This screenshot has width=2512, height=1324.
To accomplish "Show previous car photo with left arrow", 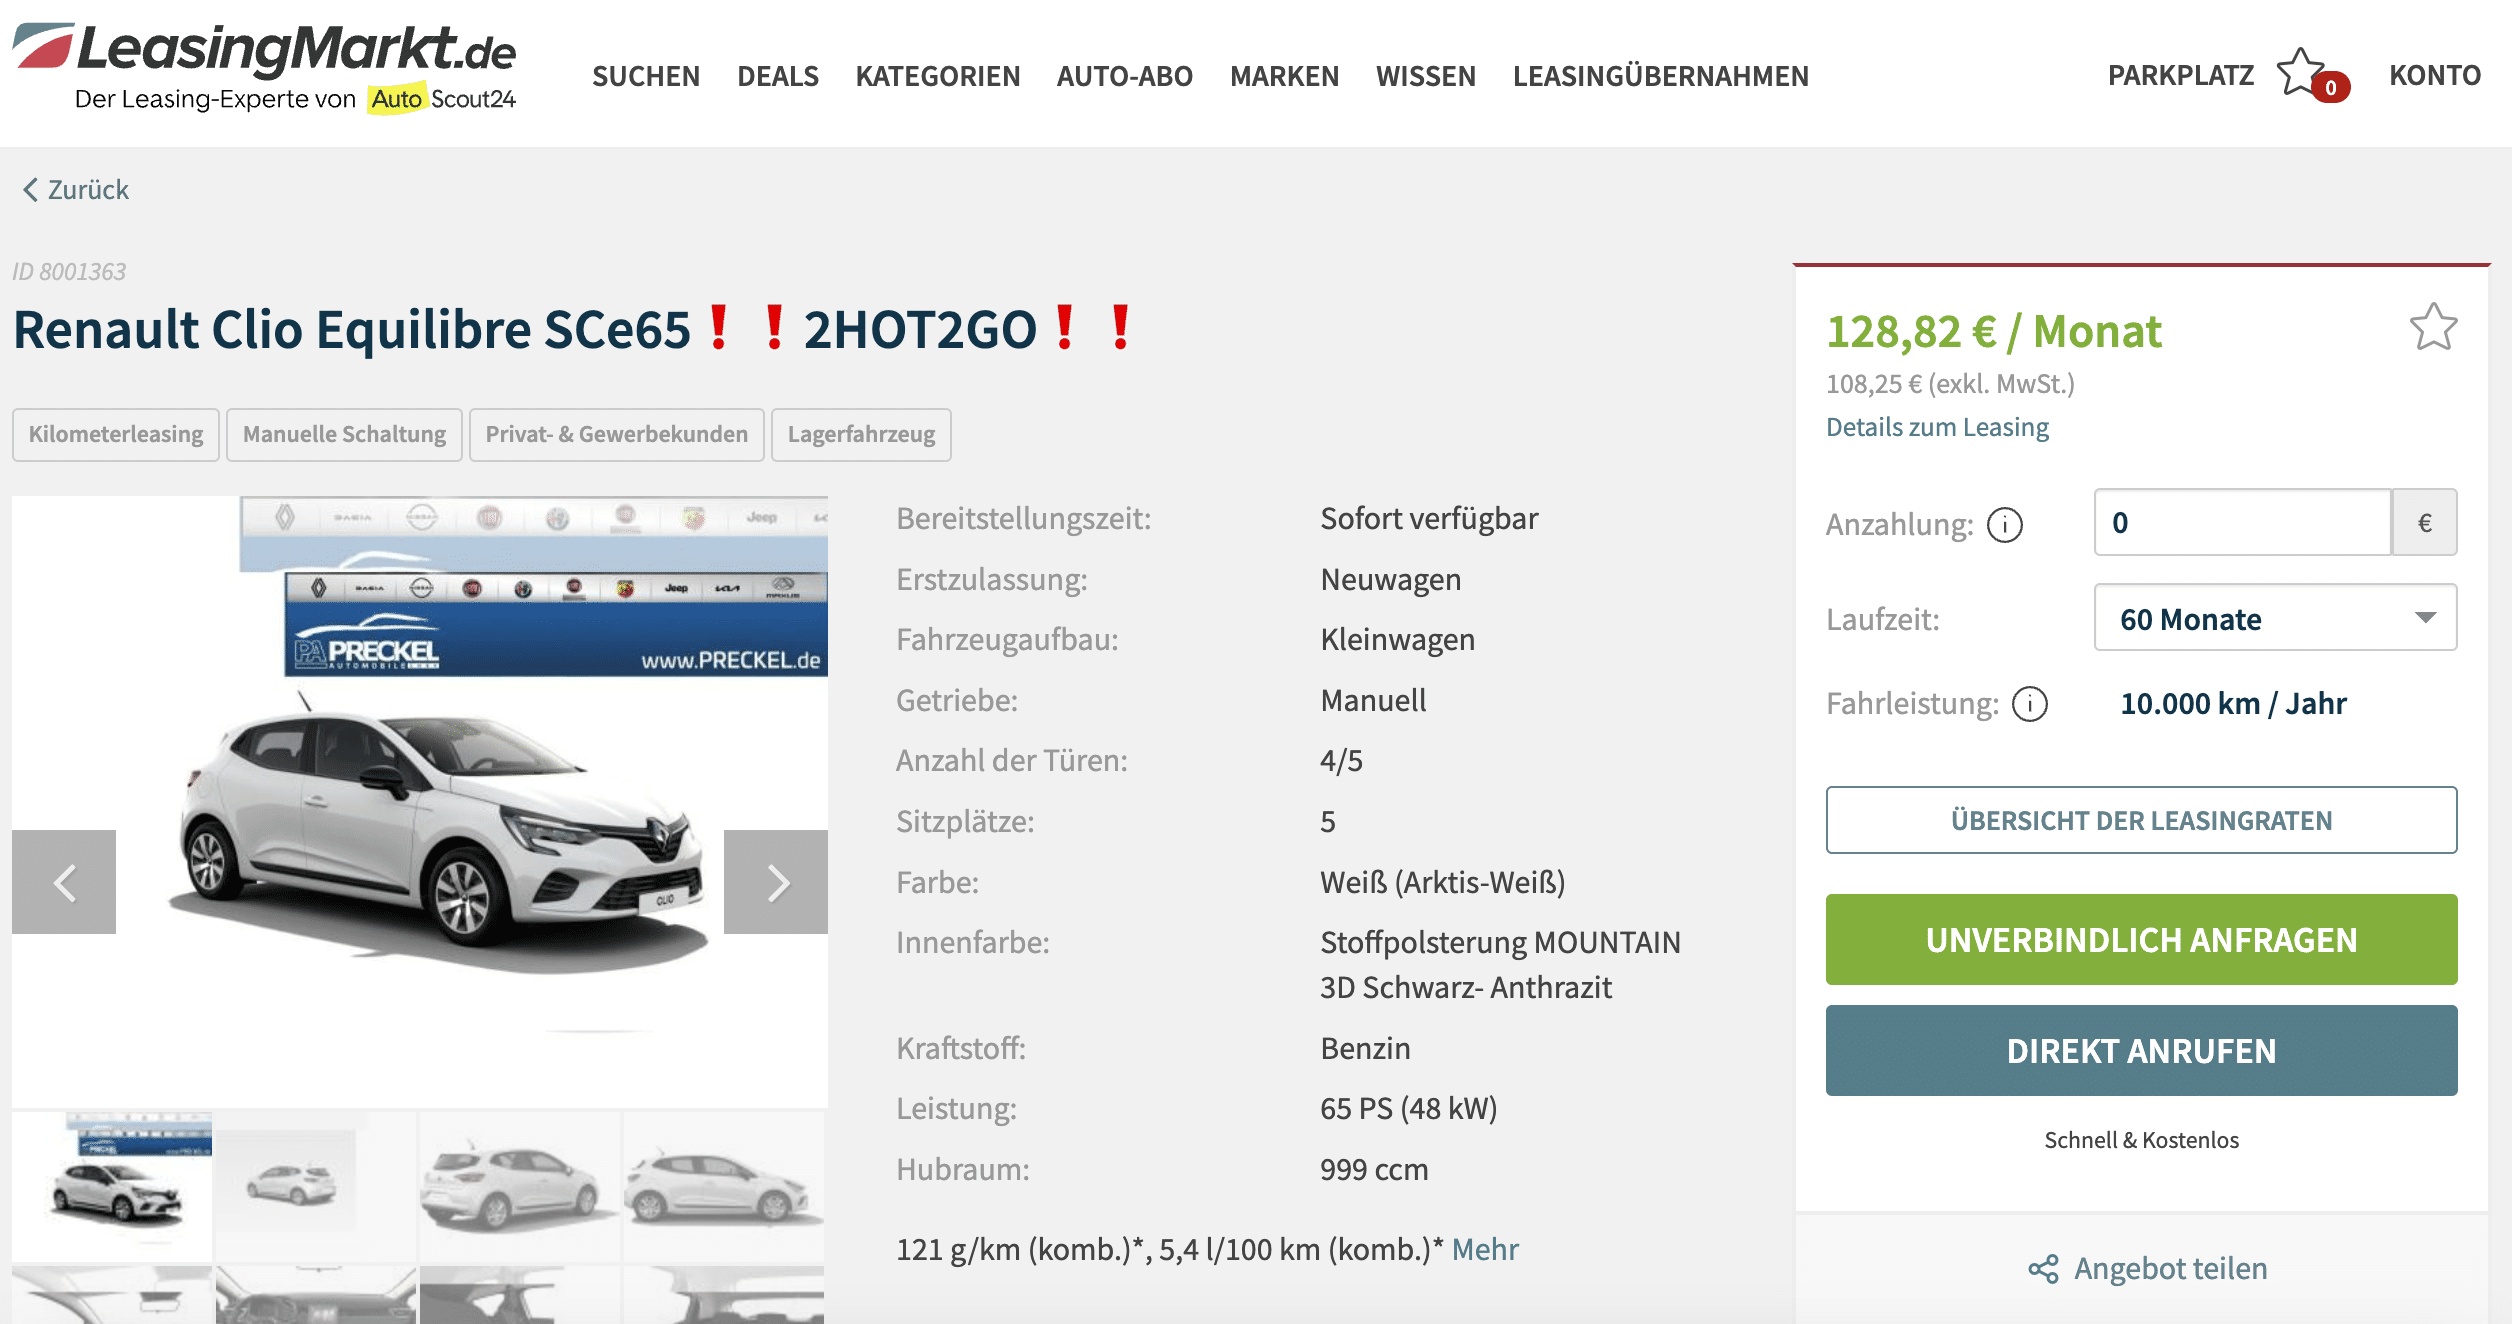I will click(64, 882).
